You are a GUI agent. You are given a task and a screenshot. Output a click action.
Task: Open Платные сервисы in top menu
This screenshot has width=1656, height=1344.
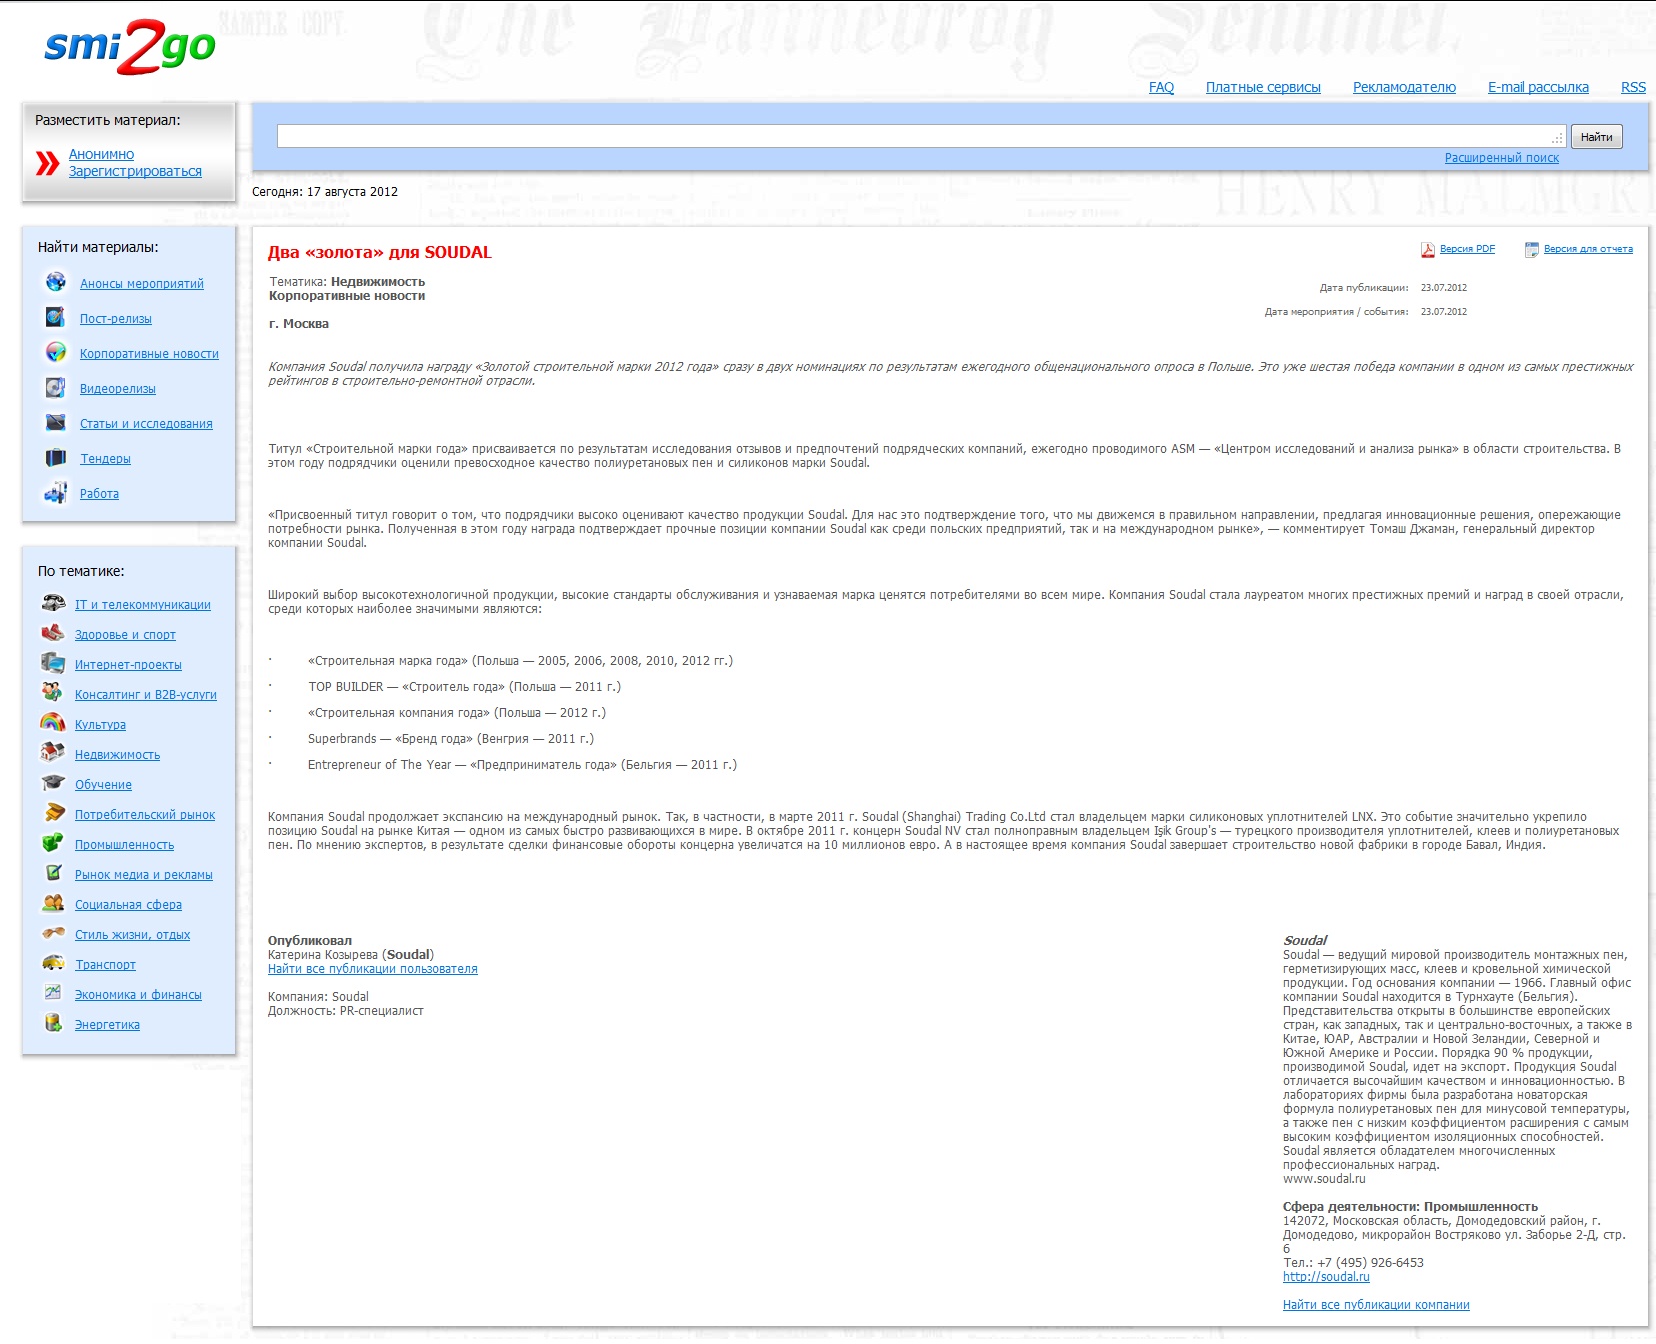coord(1263,87)
